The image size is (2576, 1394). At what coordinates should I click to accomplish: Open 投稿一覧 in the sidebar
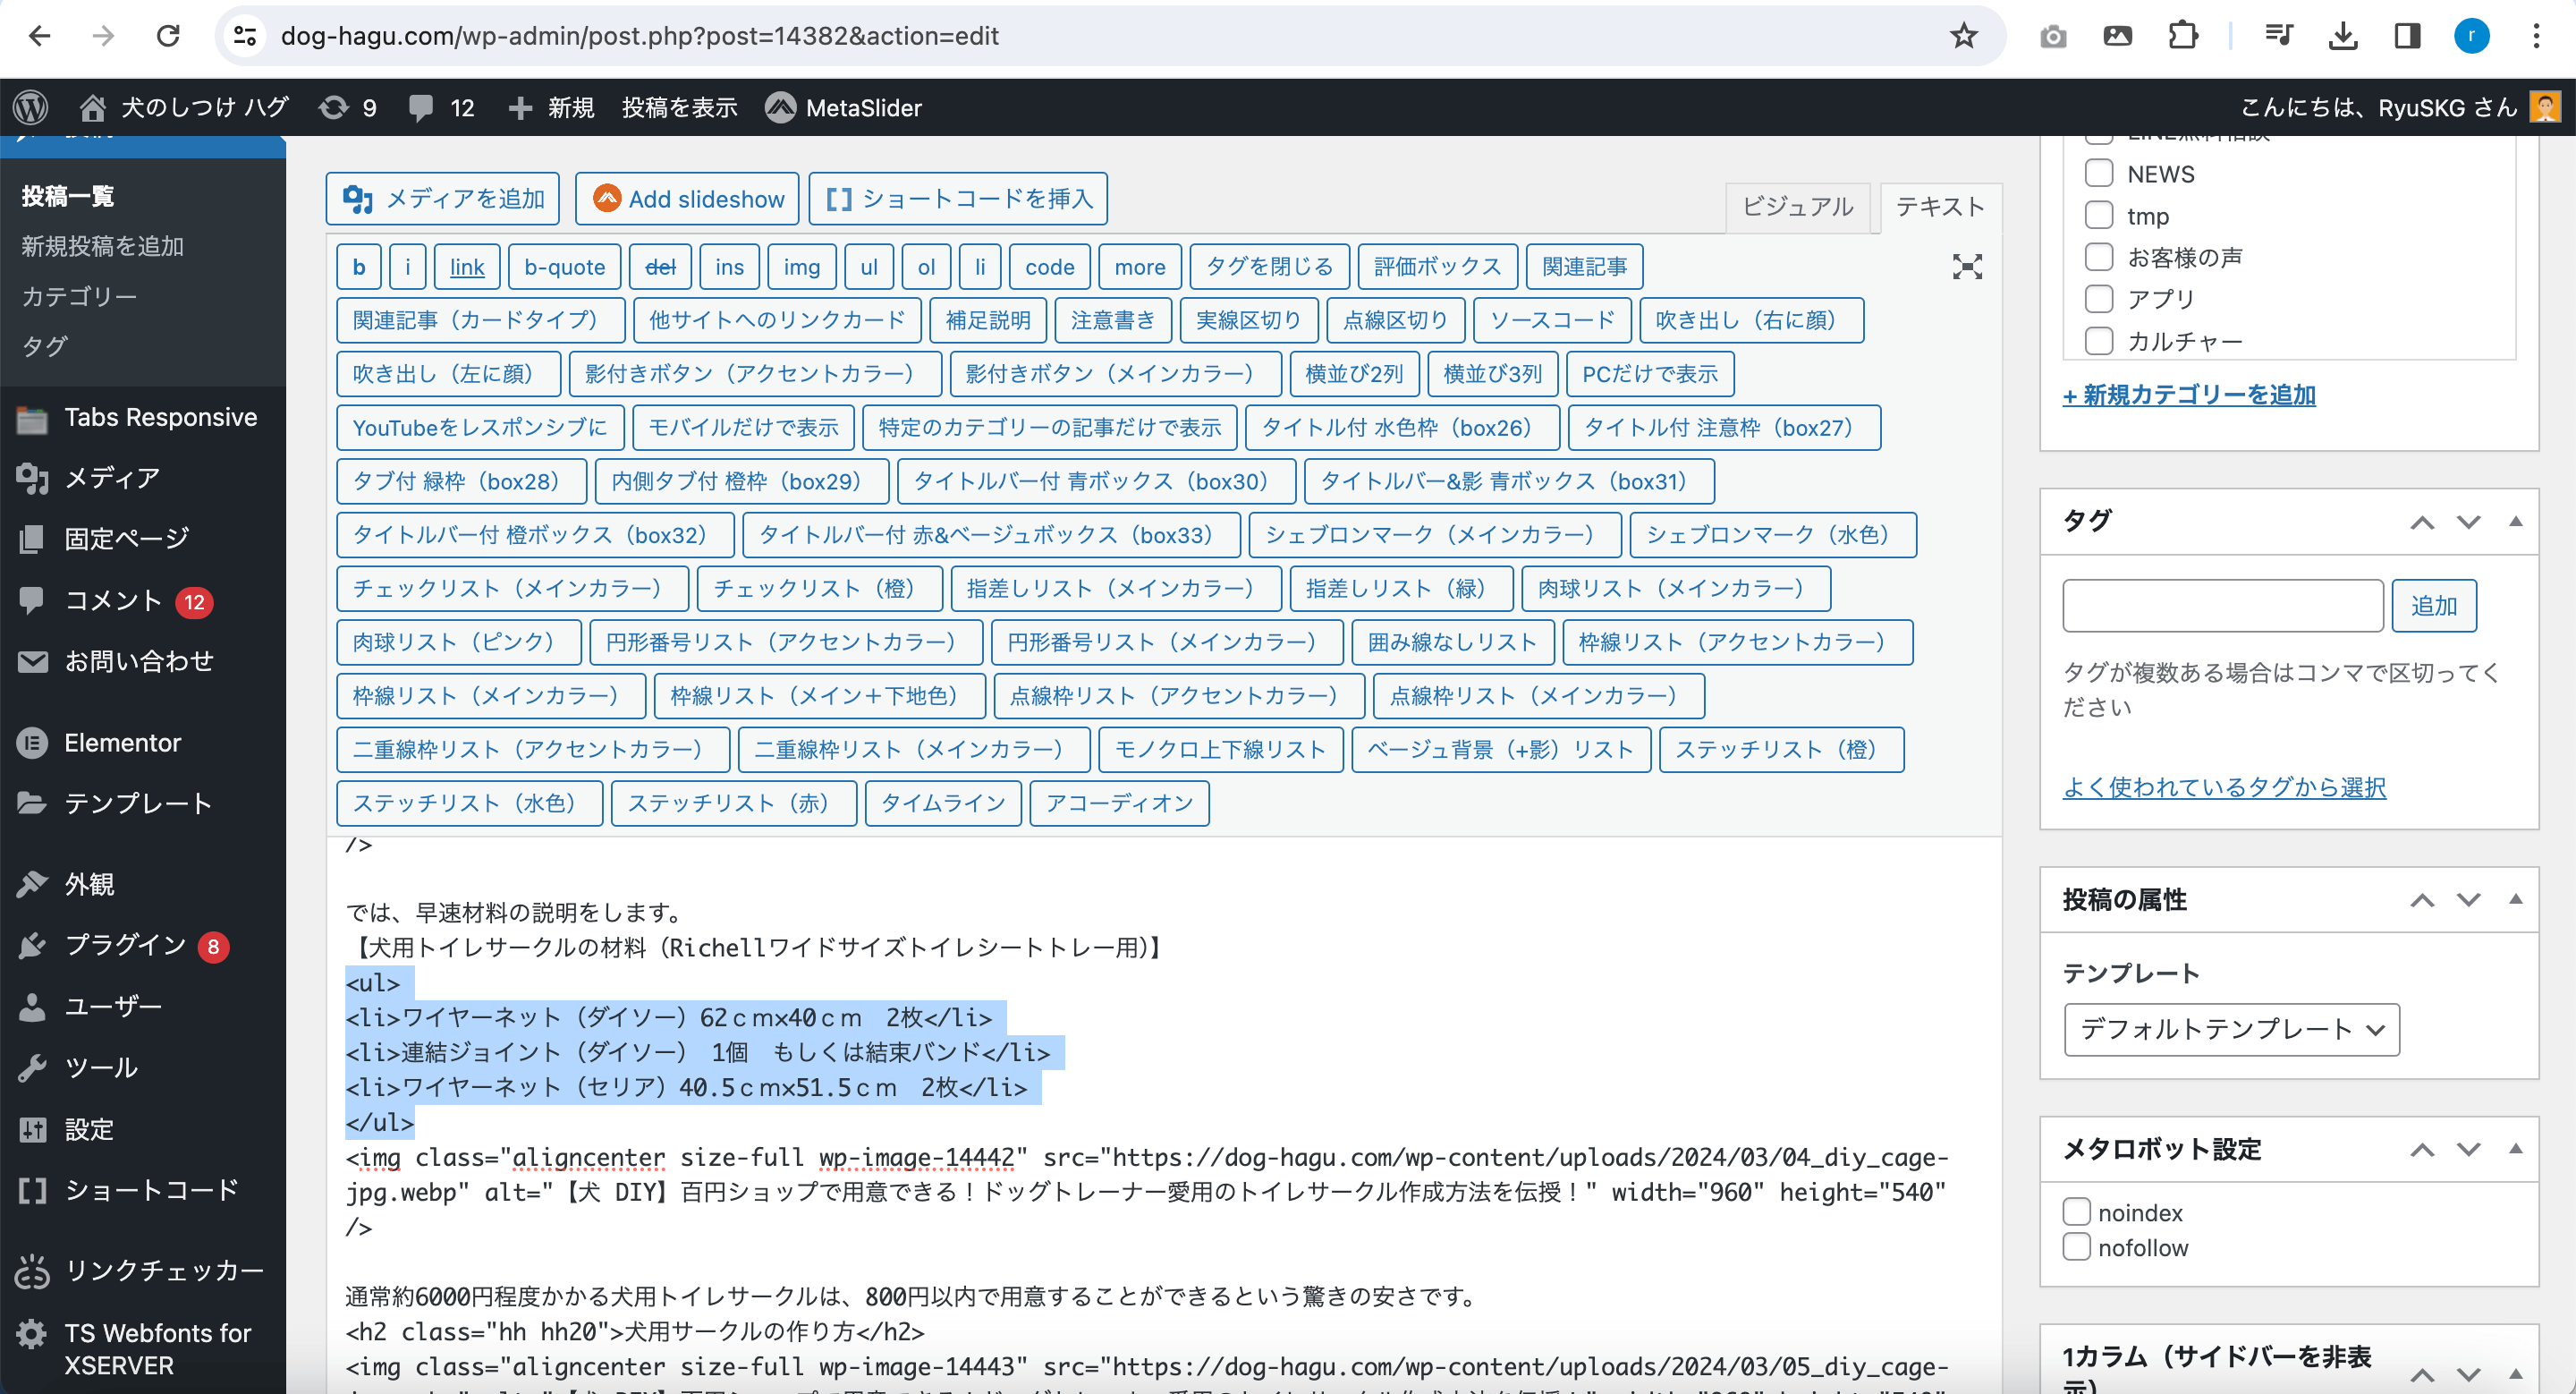[x=68, y=196]
